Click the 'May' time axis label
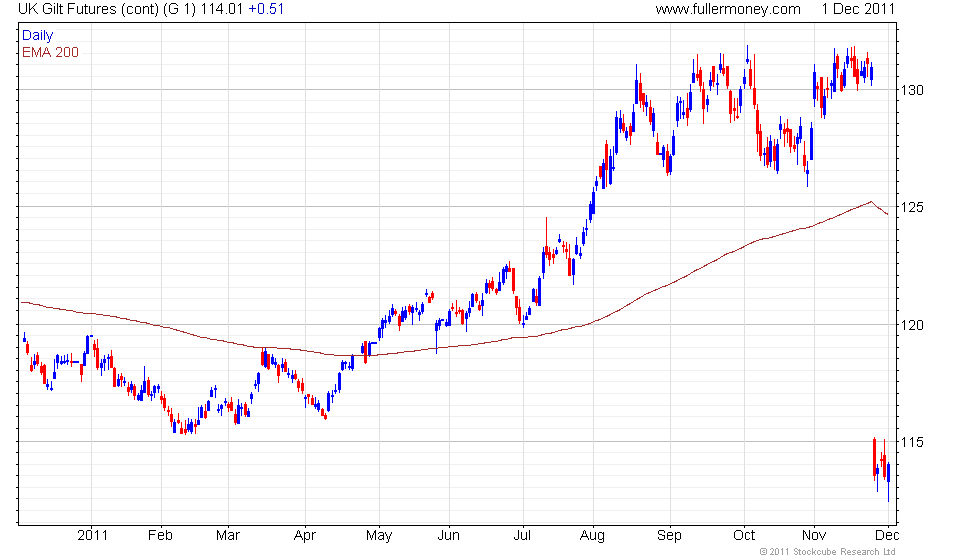 click(379, 536)
